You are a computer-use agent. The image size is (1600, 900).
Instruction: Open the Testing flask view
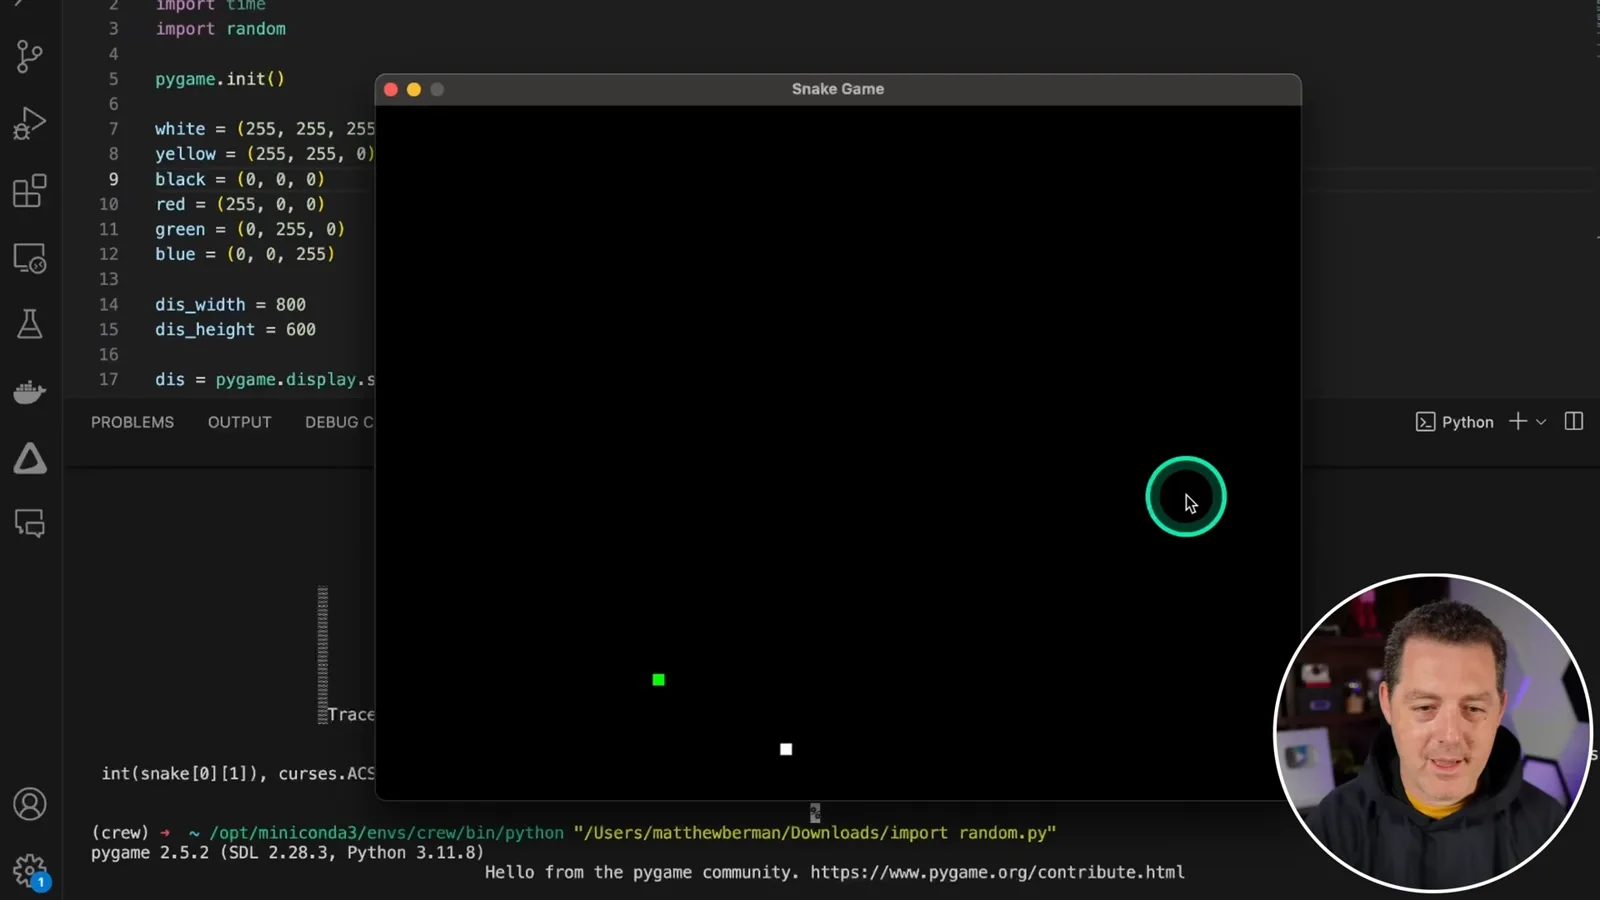(x=30, y=324)
